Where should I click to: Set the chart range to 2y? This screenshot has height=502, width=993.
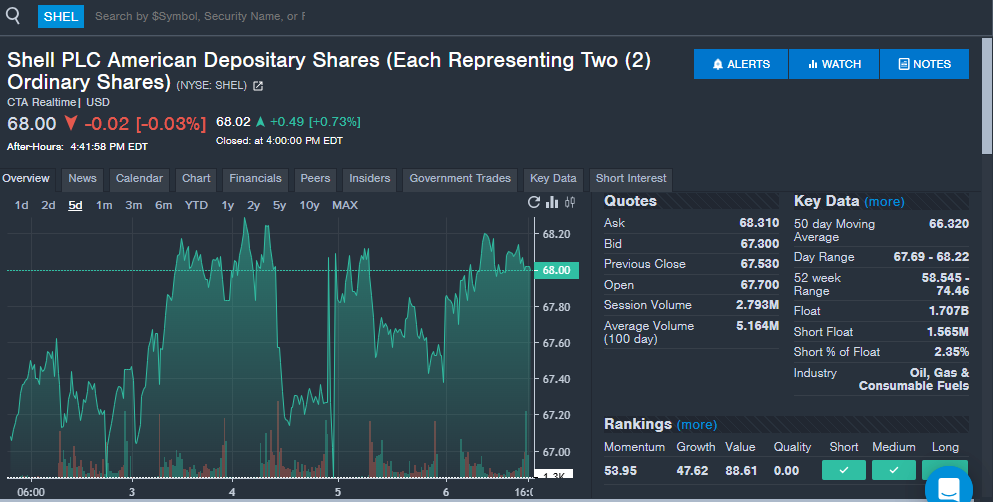253,205
